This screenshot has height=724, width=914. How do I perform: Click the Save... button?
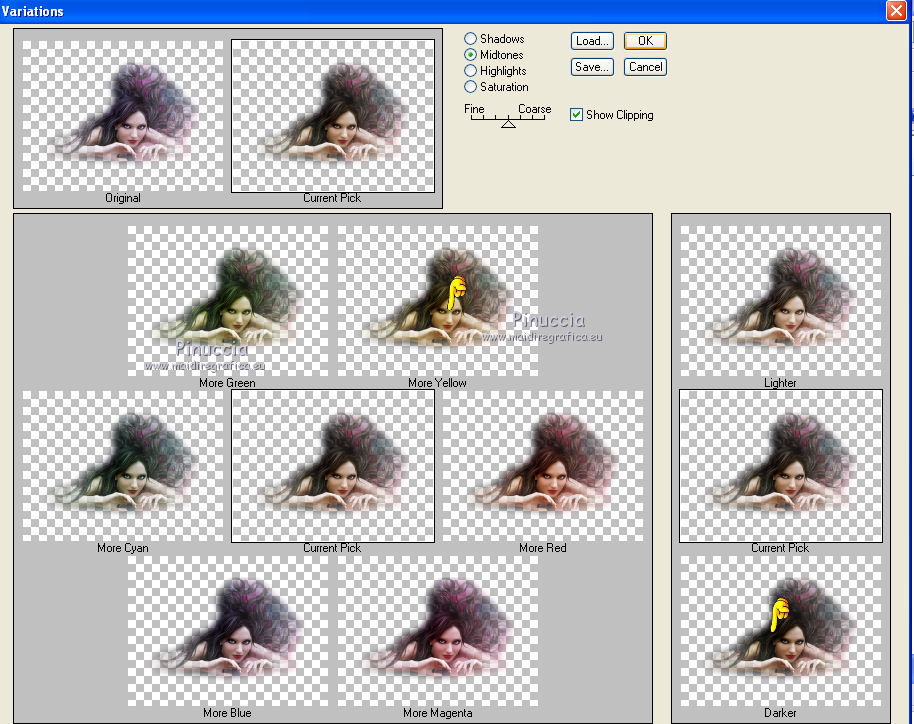[592, 67]
